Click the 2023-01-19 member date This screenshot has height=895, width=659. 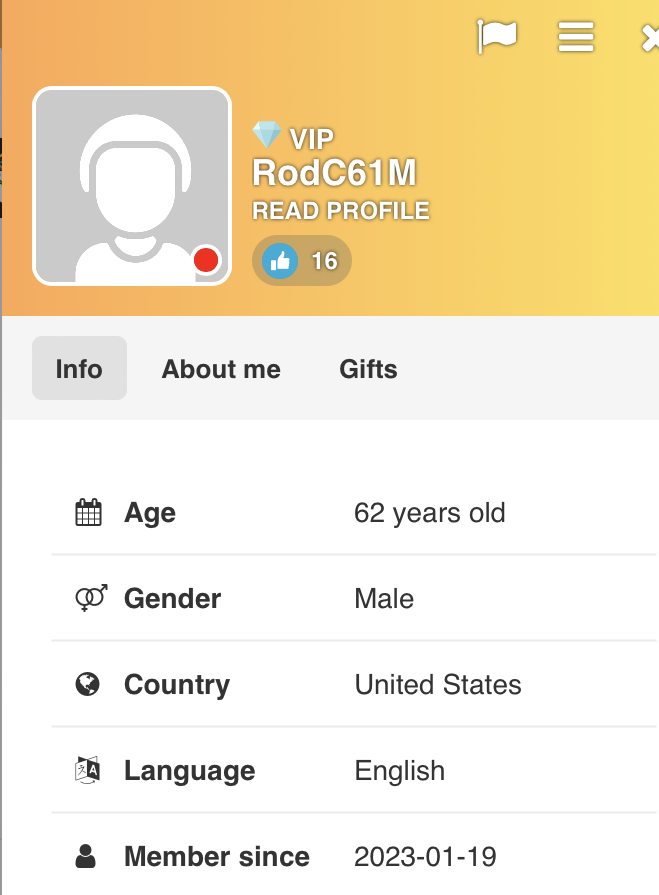[426, 857]
